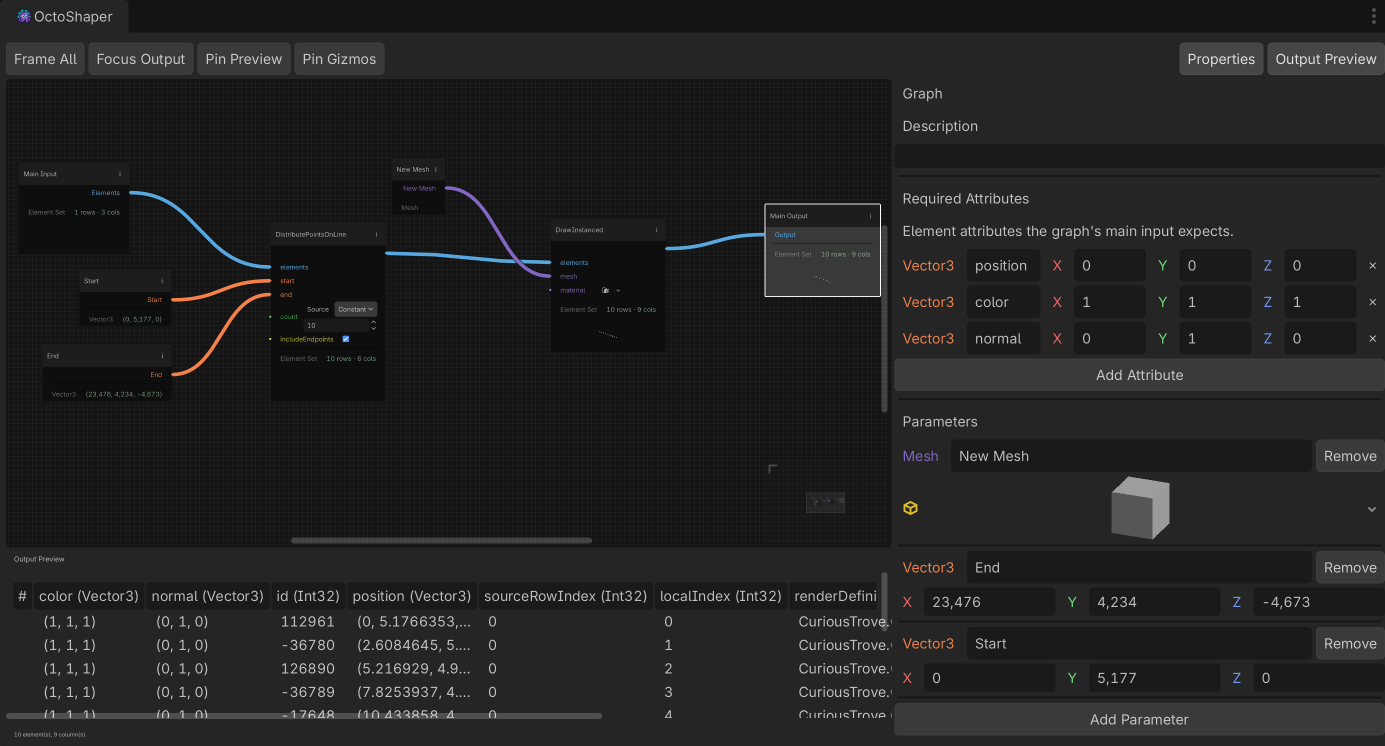Screen dimensions: 1385x746
Task: Edit the position attribute Z value
Action: coord(1320,266)
